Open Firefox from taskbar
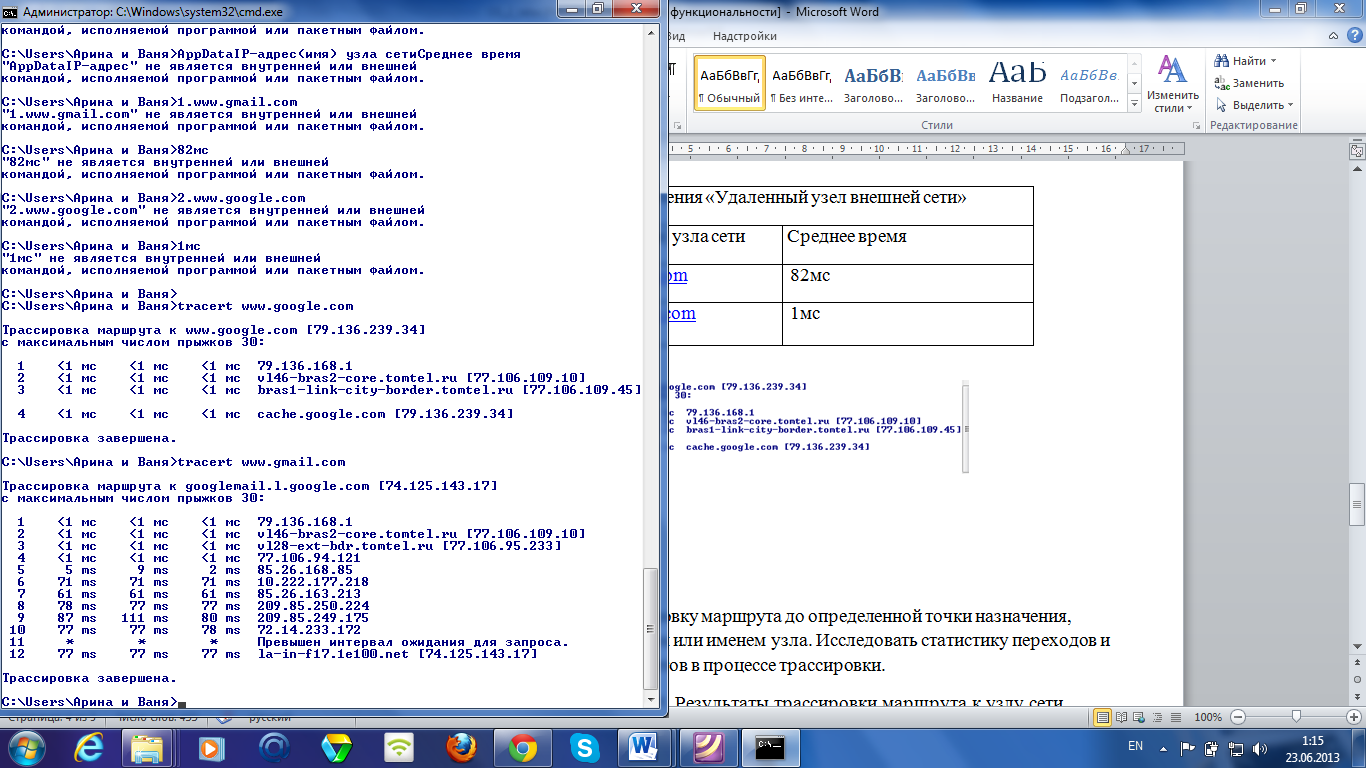1366x768 pixels. (x=461, y=747)
